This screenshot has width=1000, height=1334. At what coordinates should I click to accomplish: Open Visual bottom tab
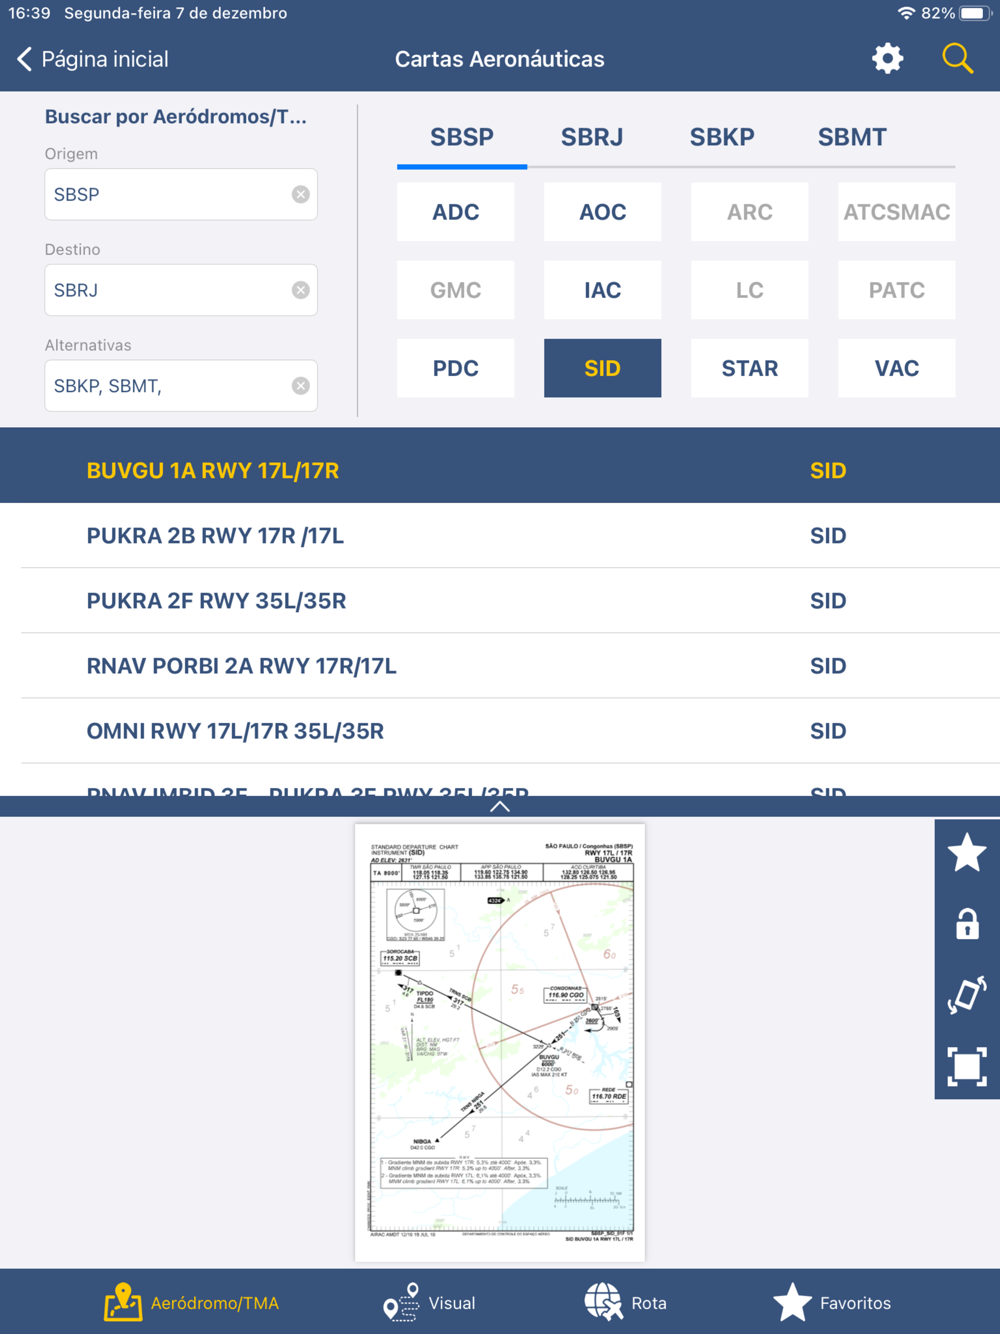430,1303
